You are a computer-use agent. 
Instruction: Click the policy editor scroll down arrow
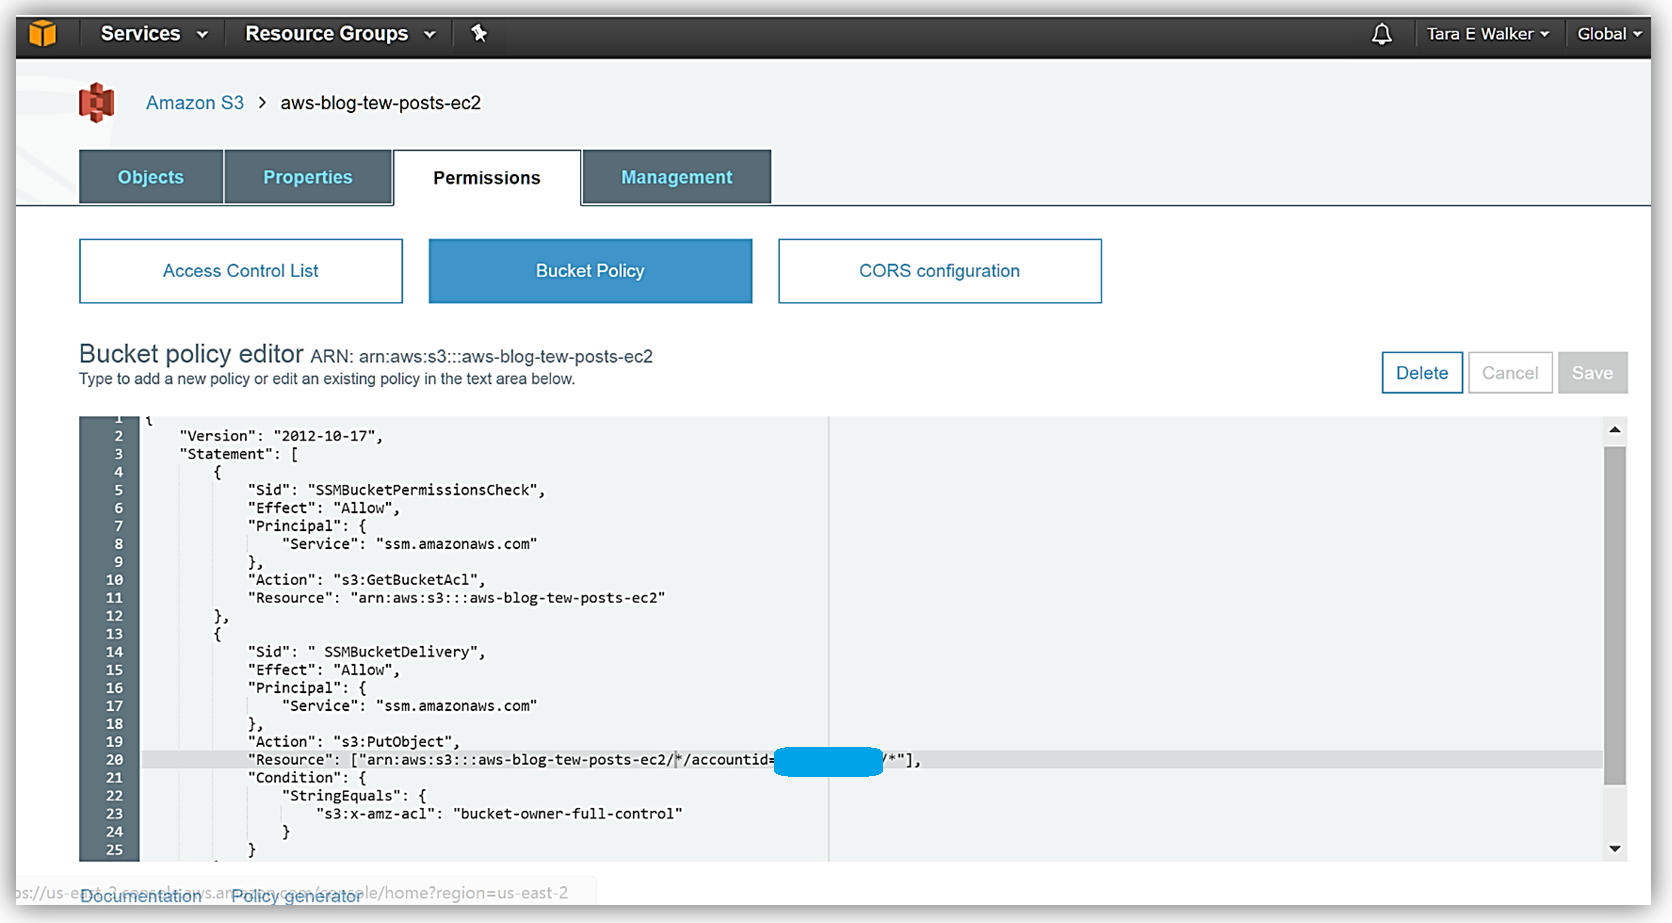pyautogui.click(x=1614, y=849)
